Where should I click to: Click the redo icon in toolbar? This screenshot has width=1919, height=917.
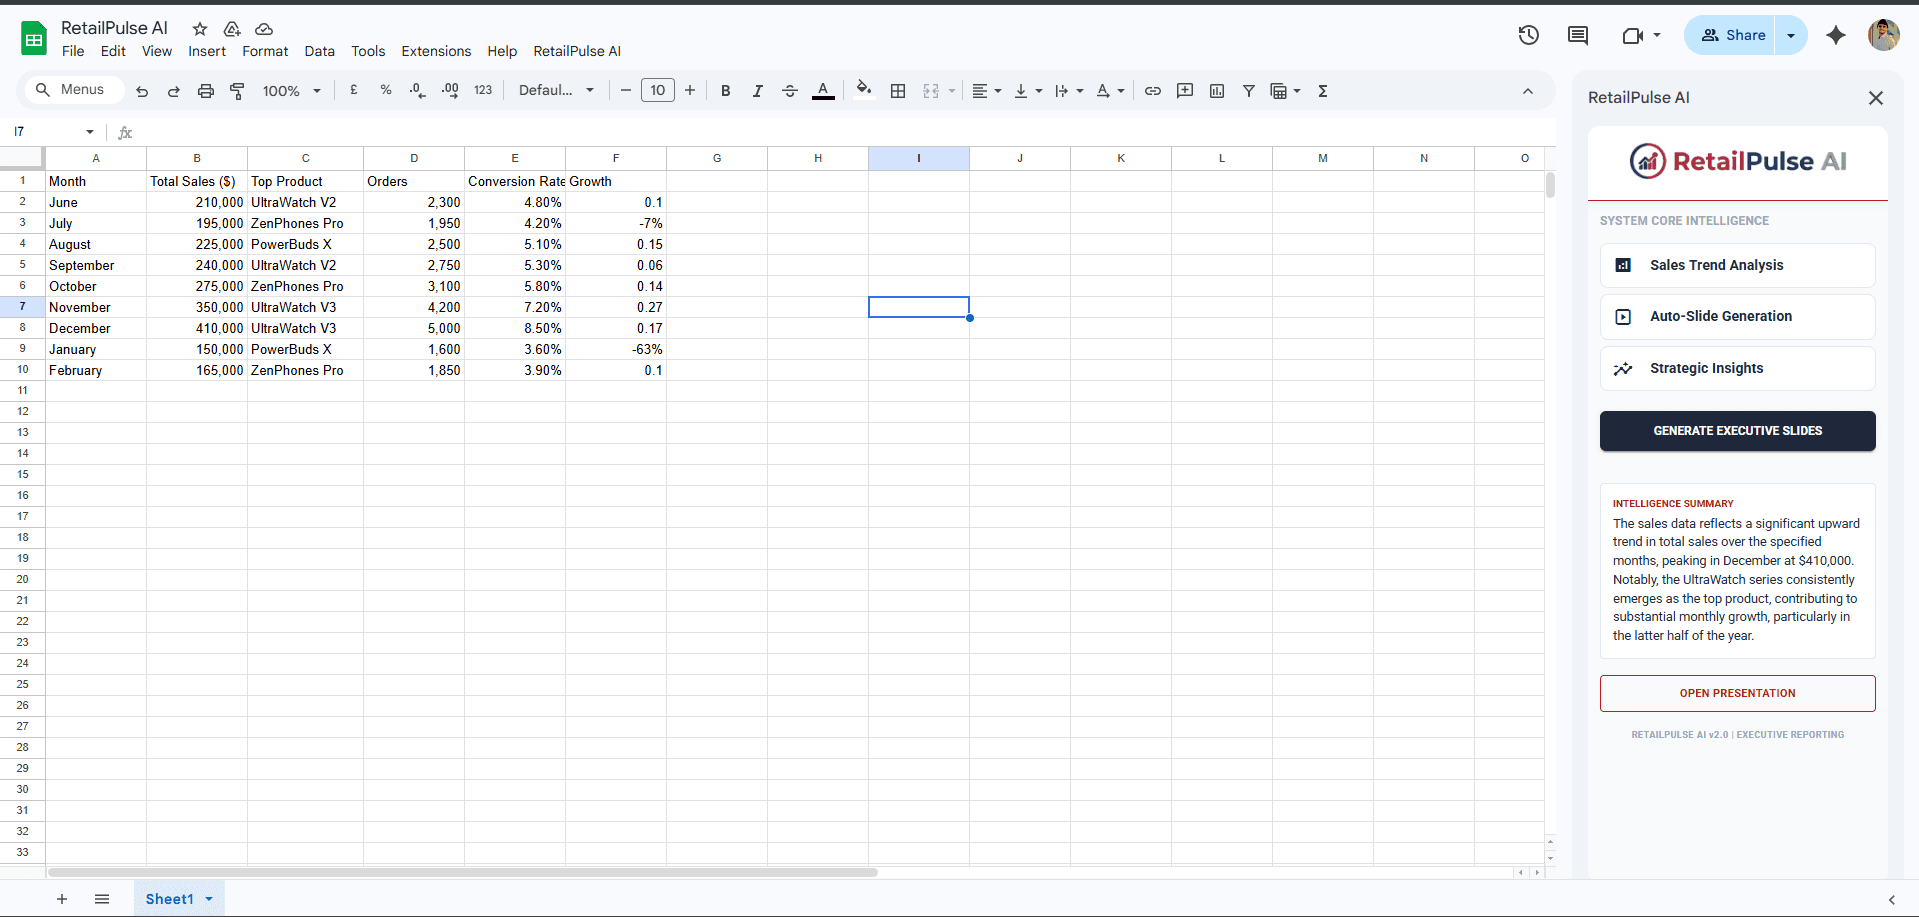[x=174, y=91]
